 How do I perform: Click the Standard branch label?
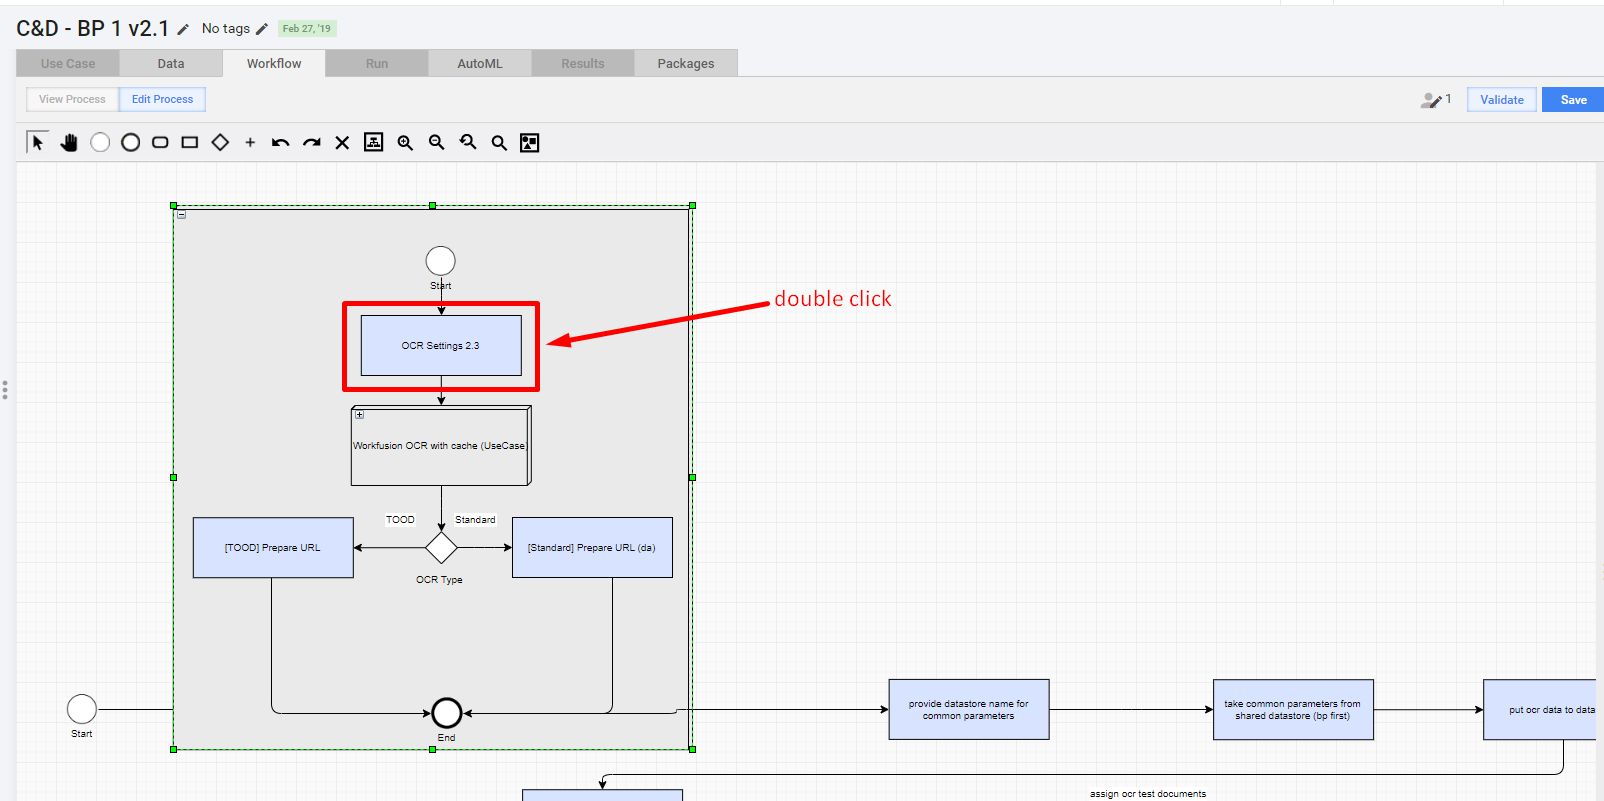click(x=475, y=520)
